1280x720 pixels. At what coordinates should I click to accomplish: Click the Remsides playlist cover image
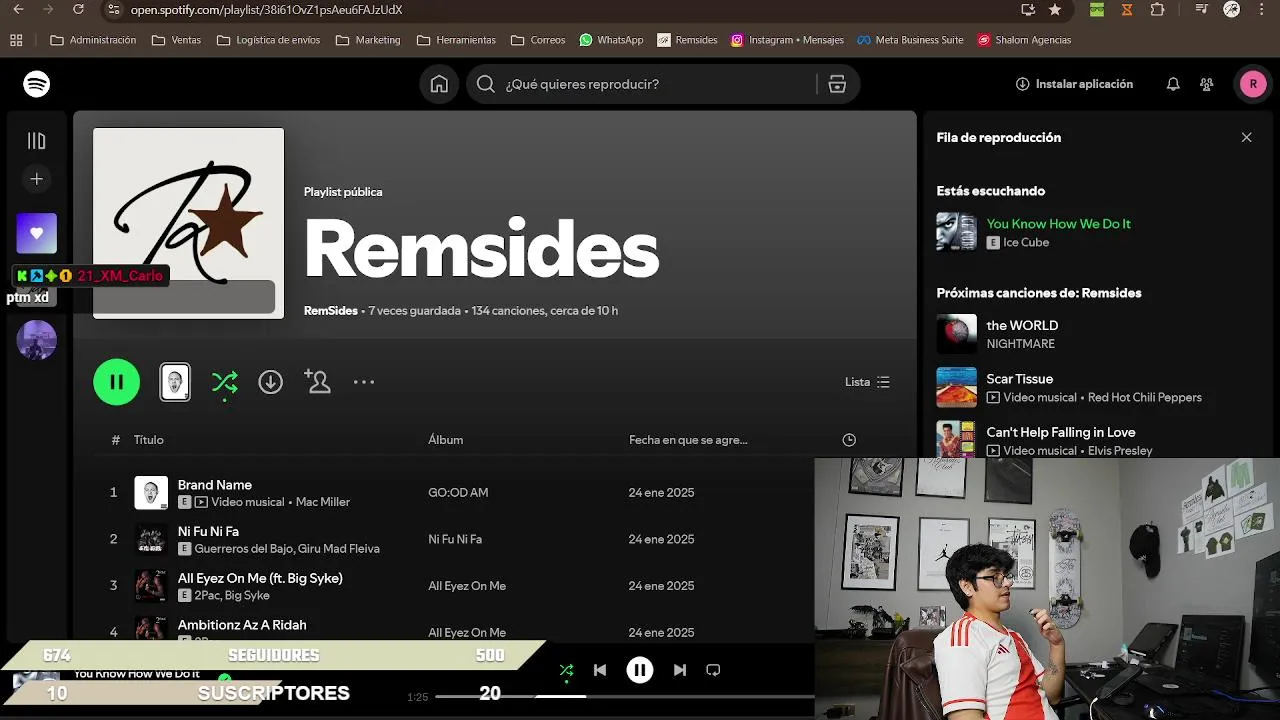coord(188,223)
